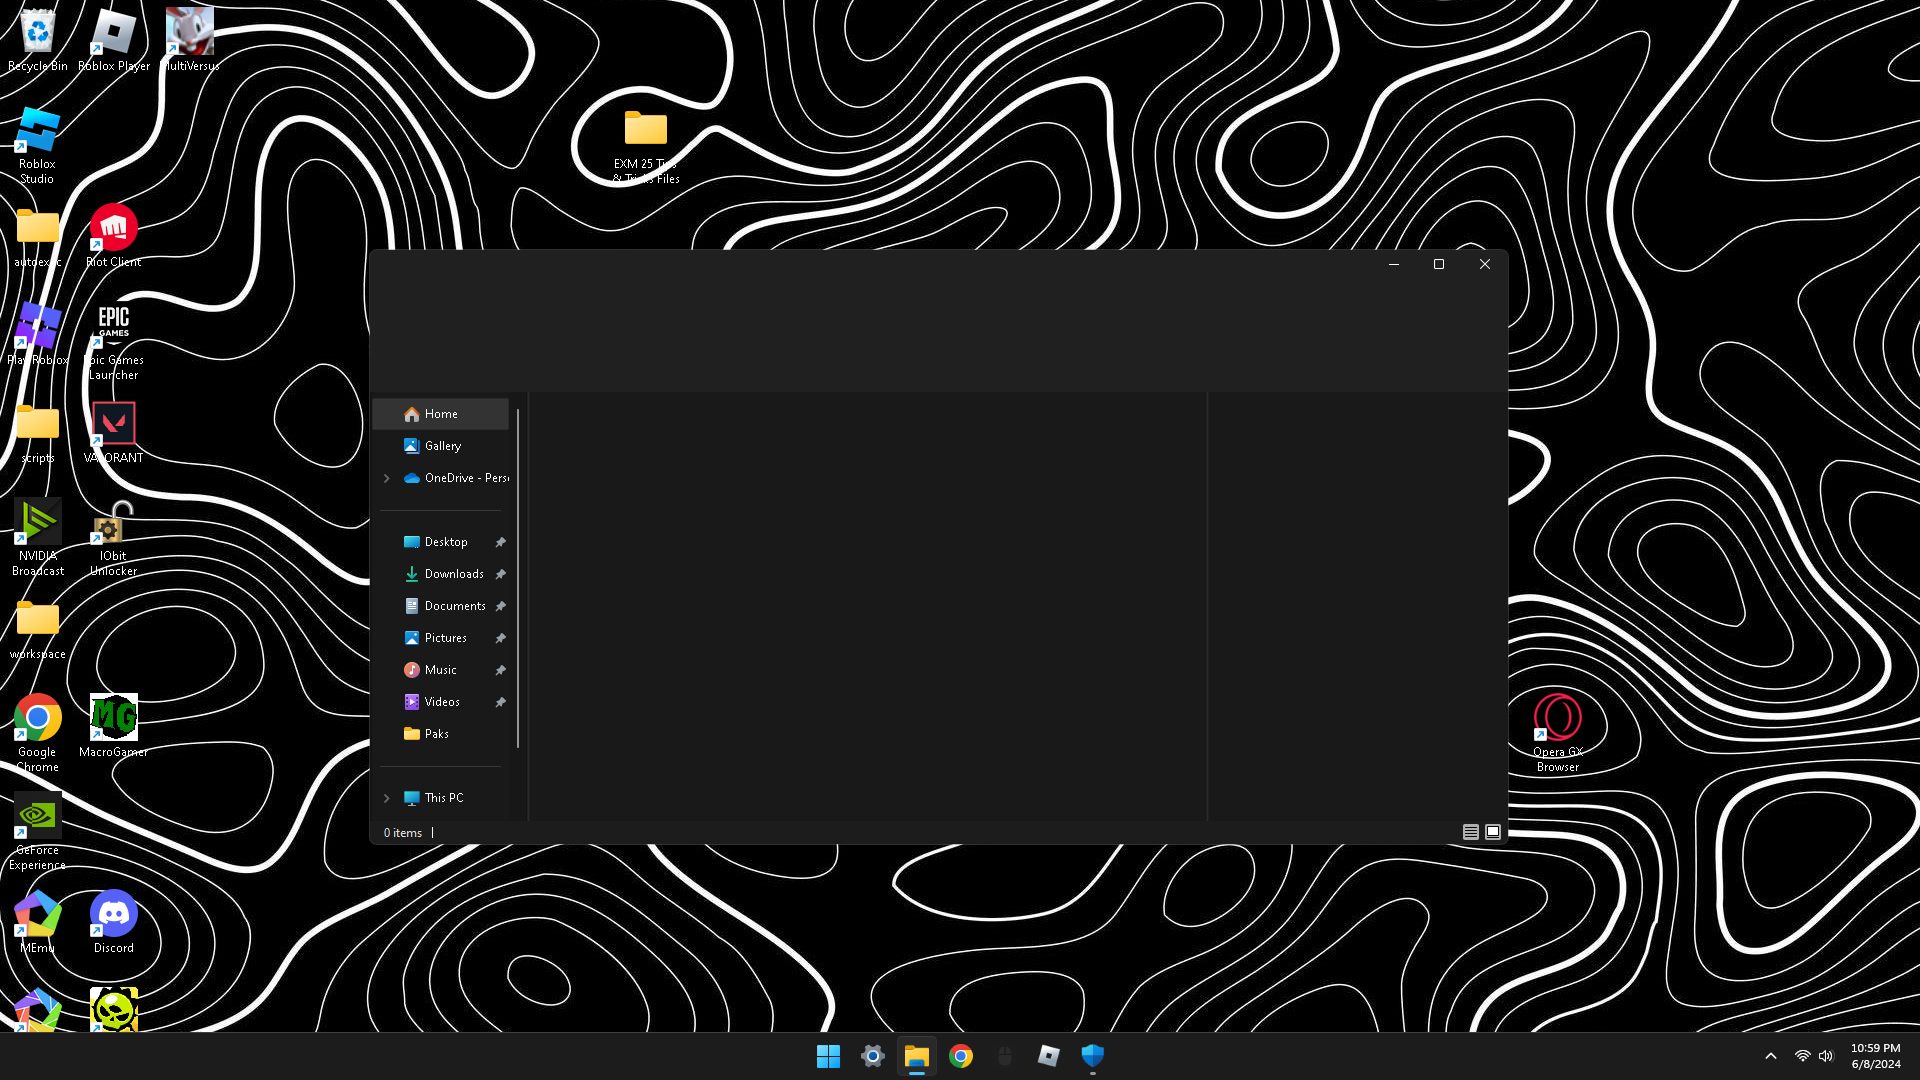Switch to large thumbnails view icon
1920x1080 pixels.
coord(1493,832)
